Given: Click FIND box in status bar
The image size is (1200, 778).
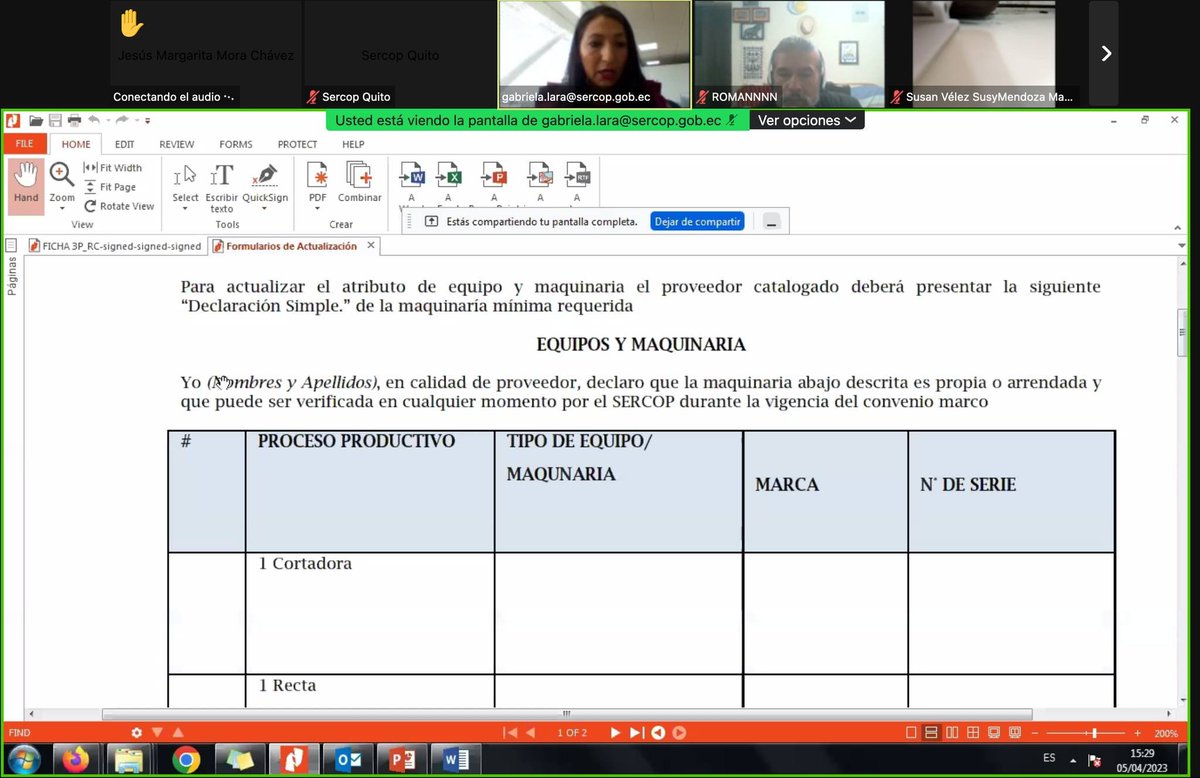Looking at the screenshot, I should point(65,733).
